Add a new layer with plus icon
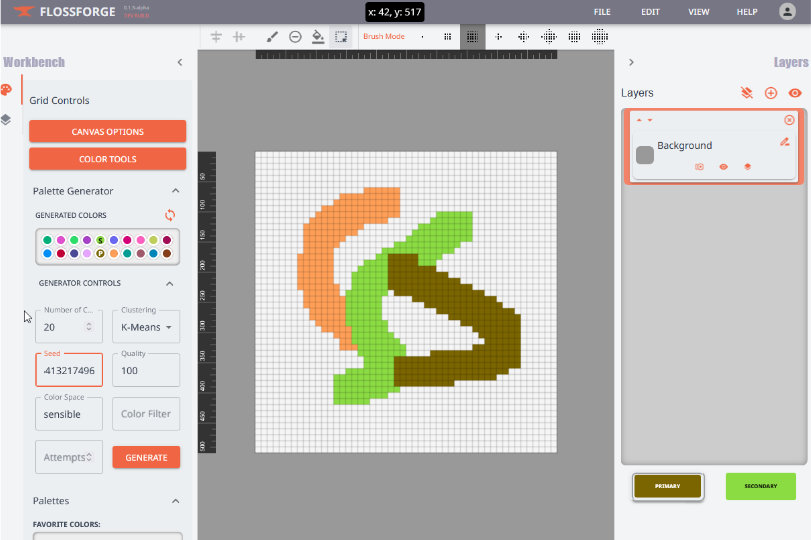The image size is (811, 540). pos(771,93)
